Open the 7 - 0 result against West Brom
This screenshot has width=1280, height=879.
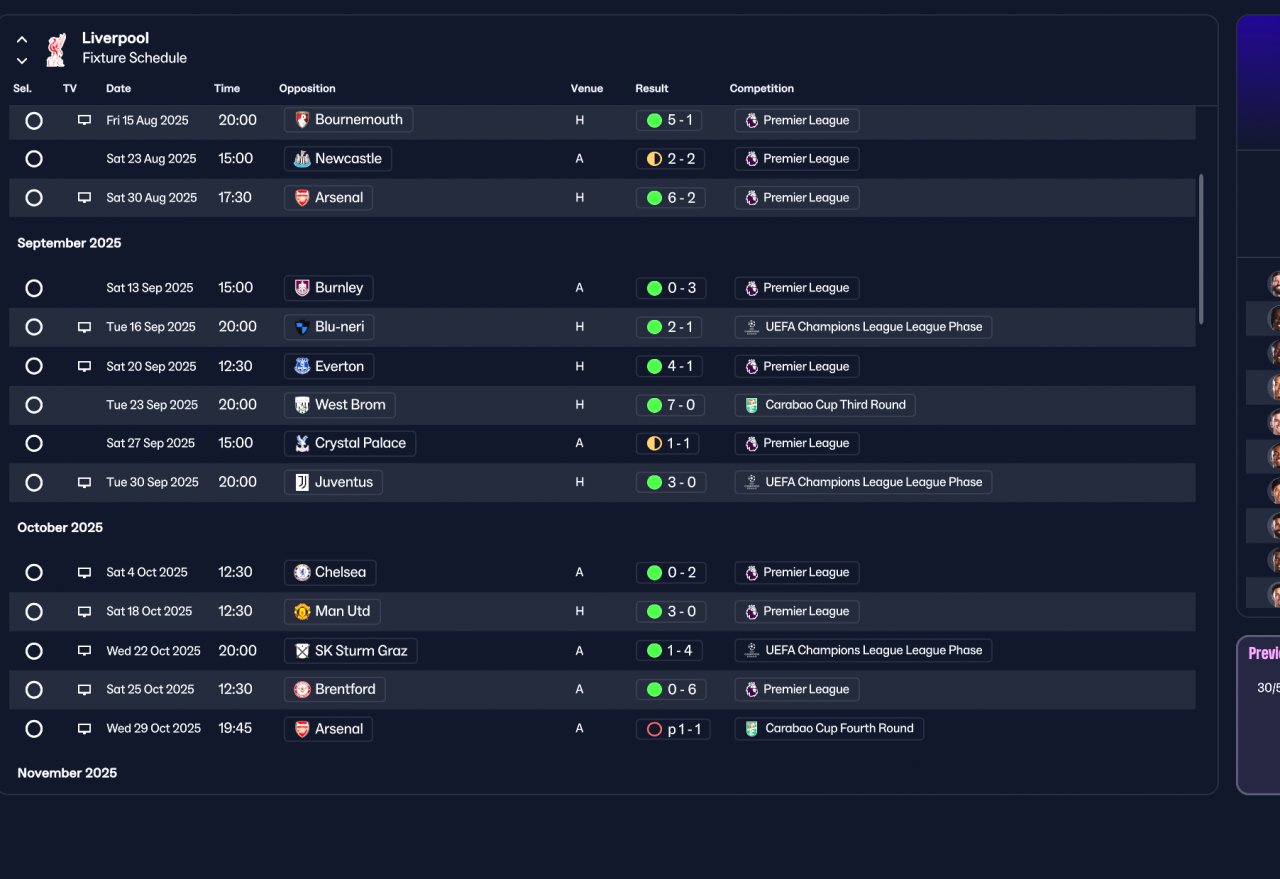coord(670,405)
